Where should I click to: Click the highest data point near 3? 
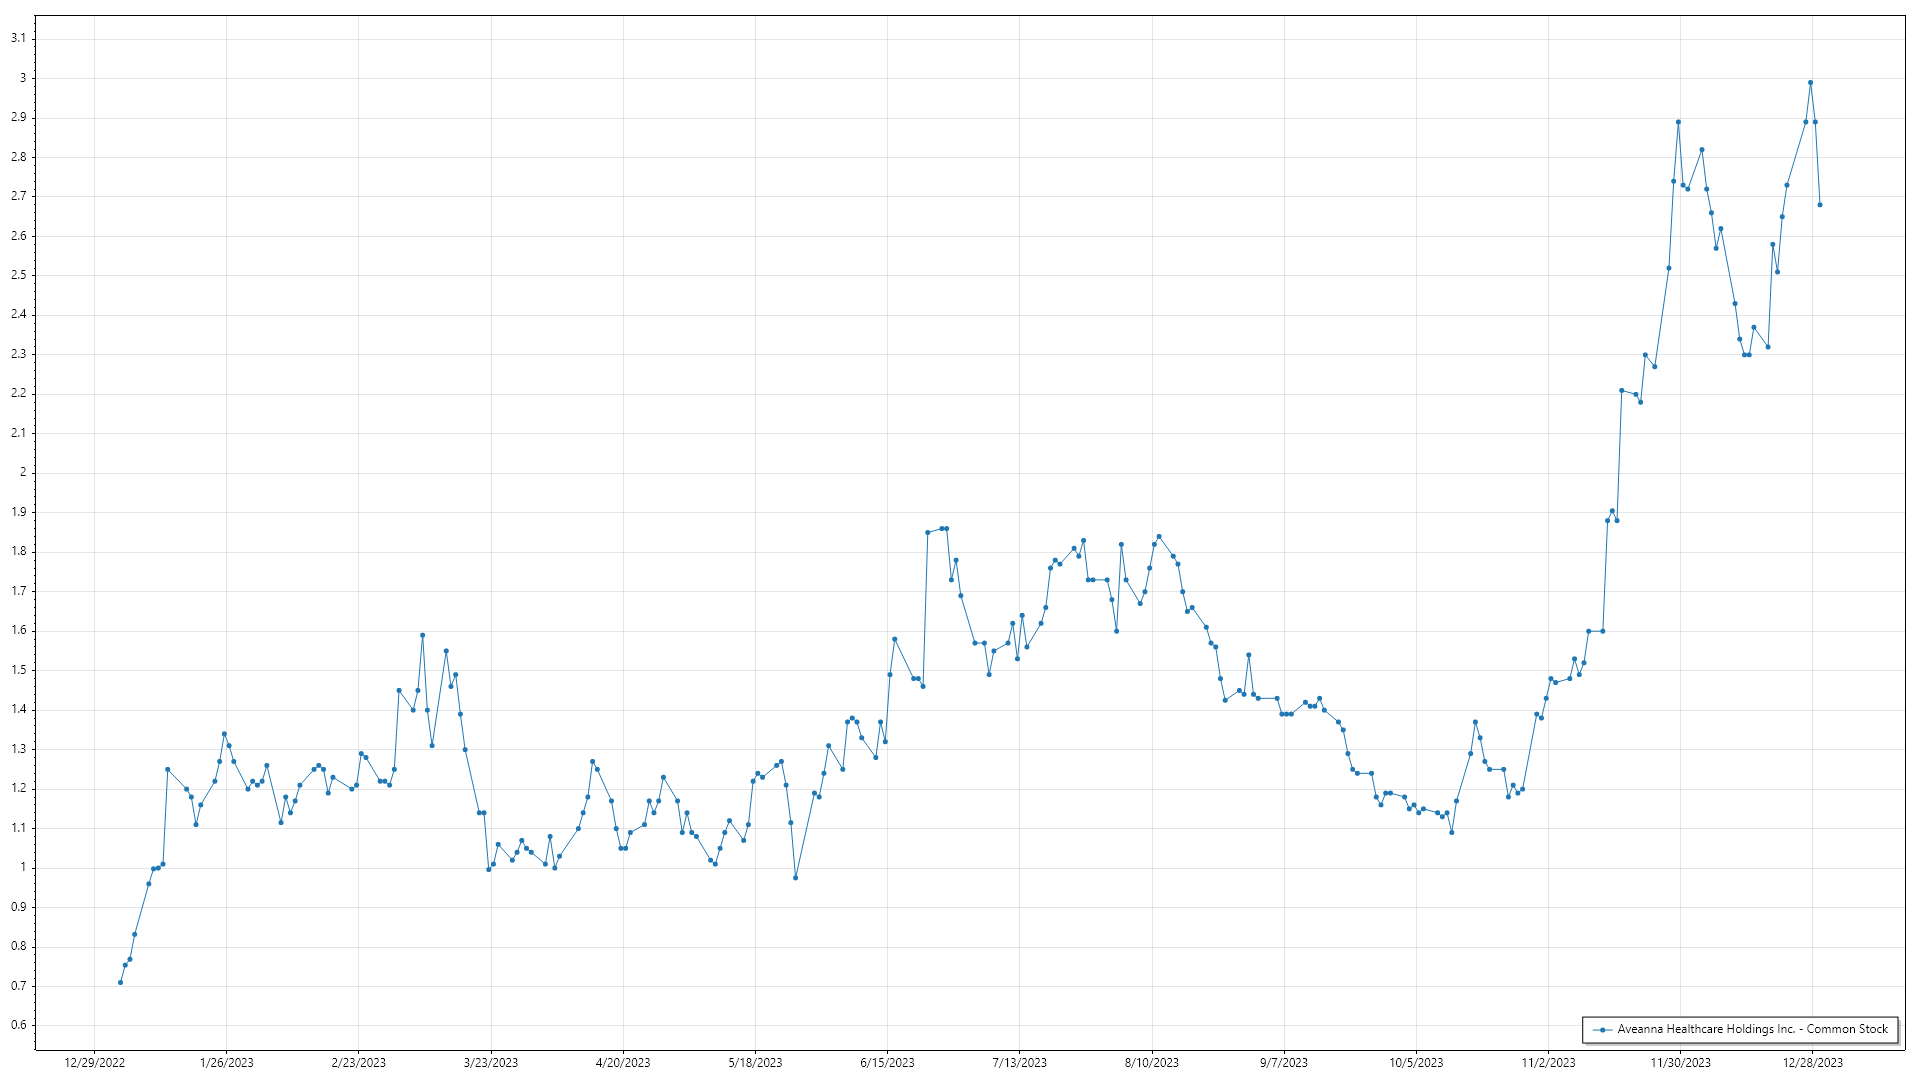pos(1810,83)
